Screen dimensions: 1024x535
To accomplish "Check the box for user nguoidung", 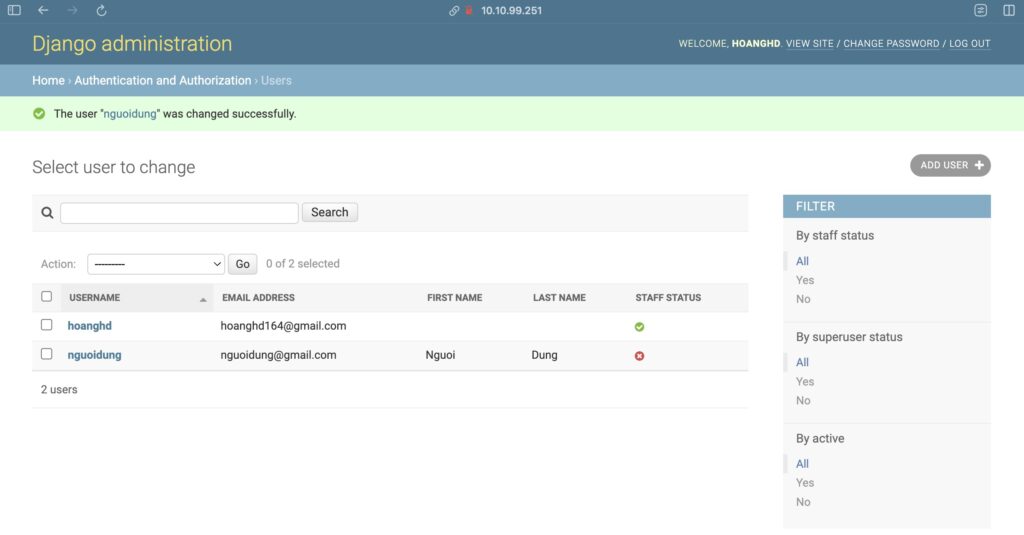I will point(46,354).
